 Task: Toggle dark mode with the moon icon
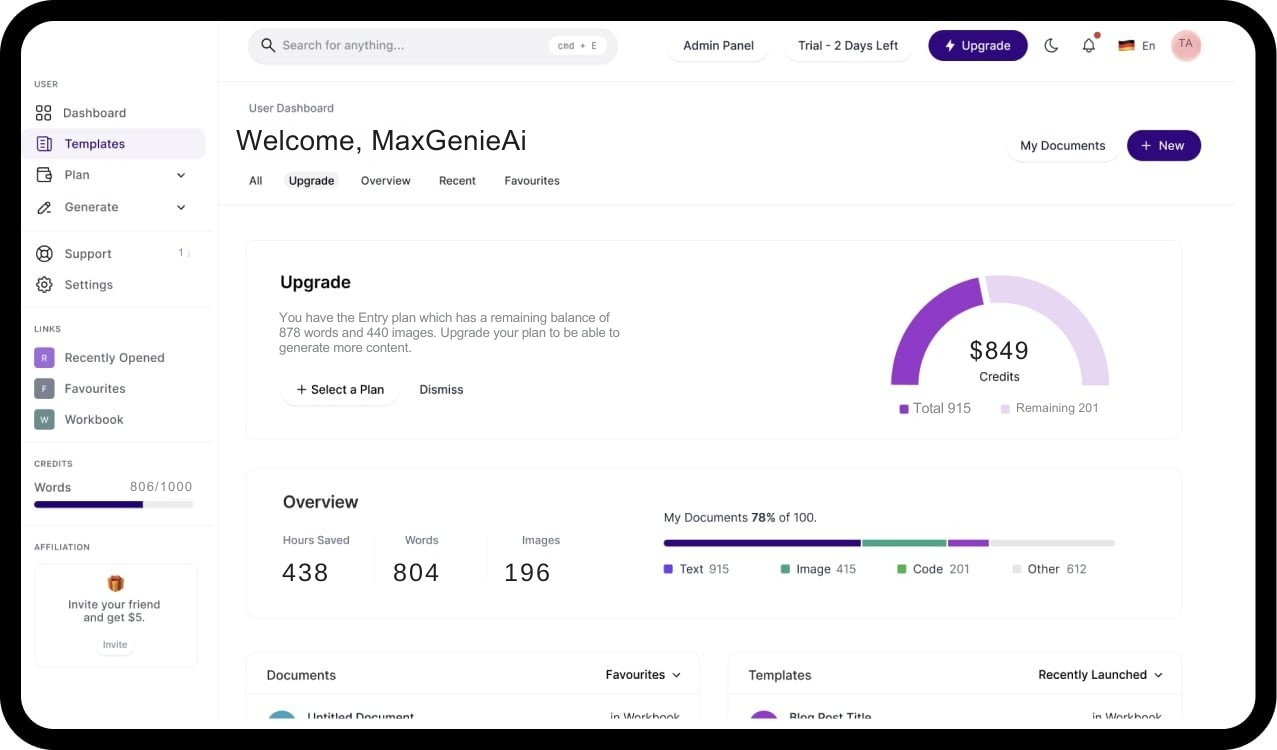pyautogui.click(x=1051, y=45)
